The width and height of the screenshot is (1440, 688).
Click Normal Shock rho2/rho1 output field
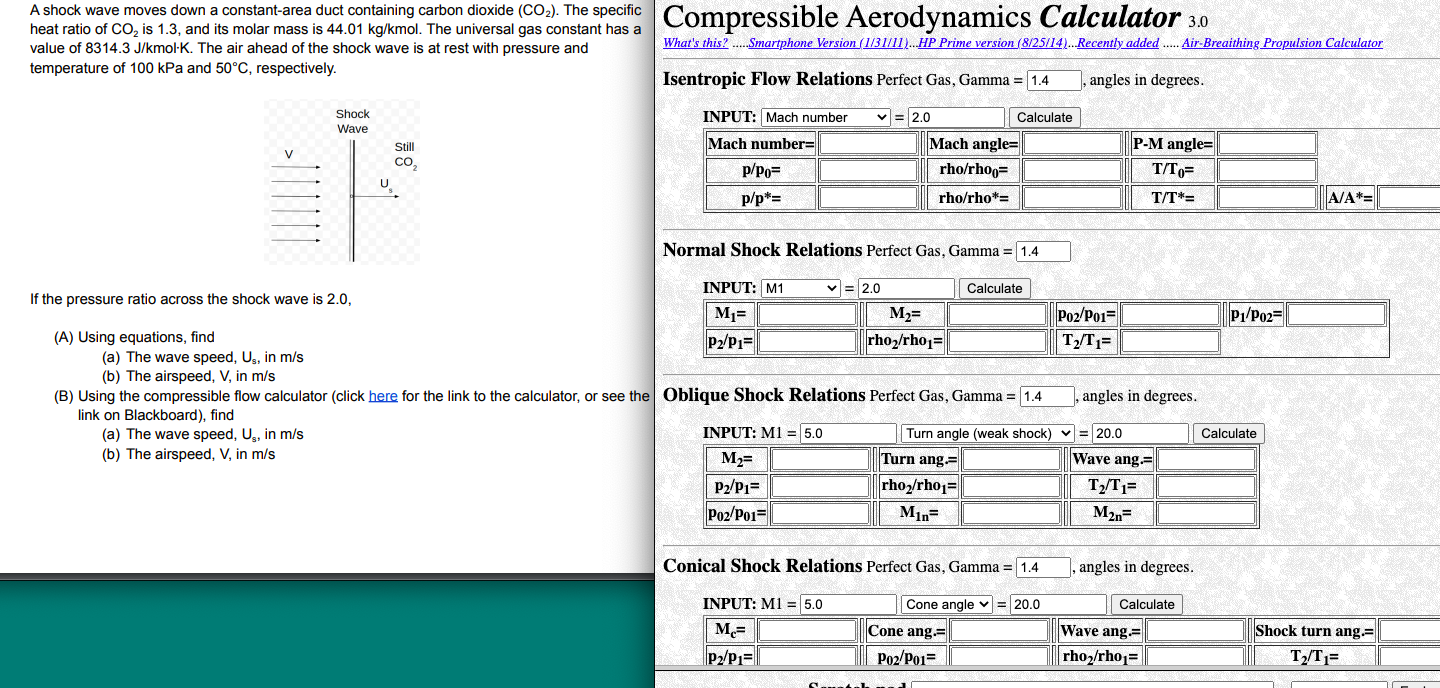tap(997, 342)
